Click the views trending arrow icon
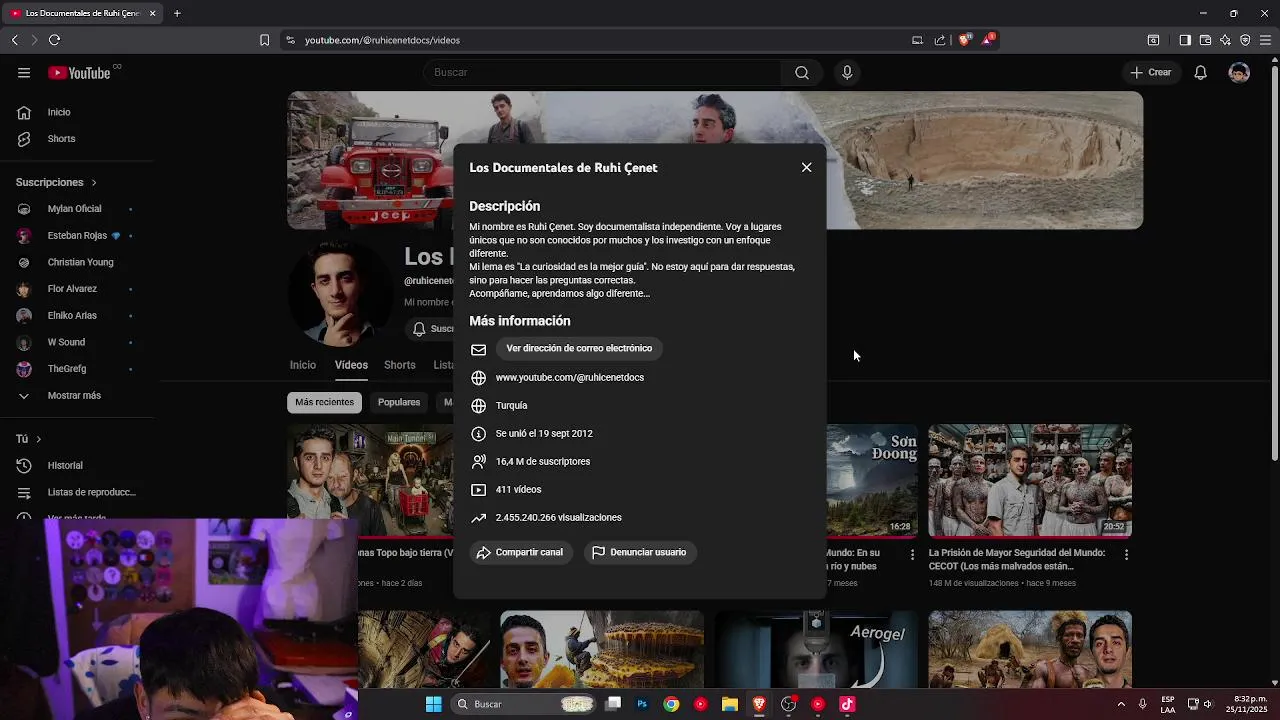1280x720 pixels. (x=478, y=517)
